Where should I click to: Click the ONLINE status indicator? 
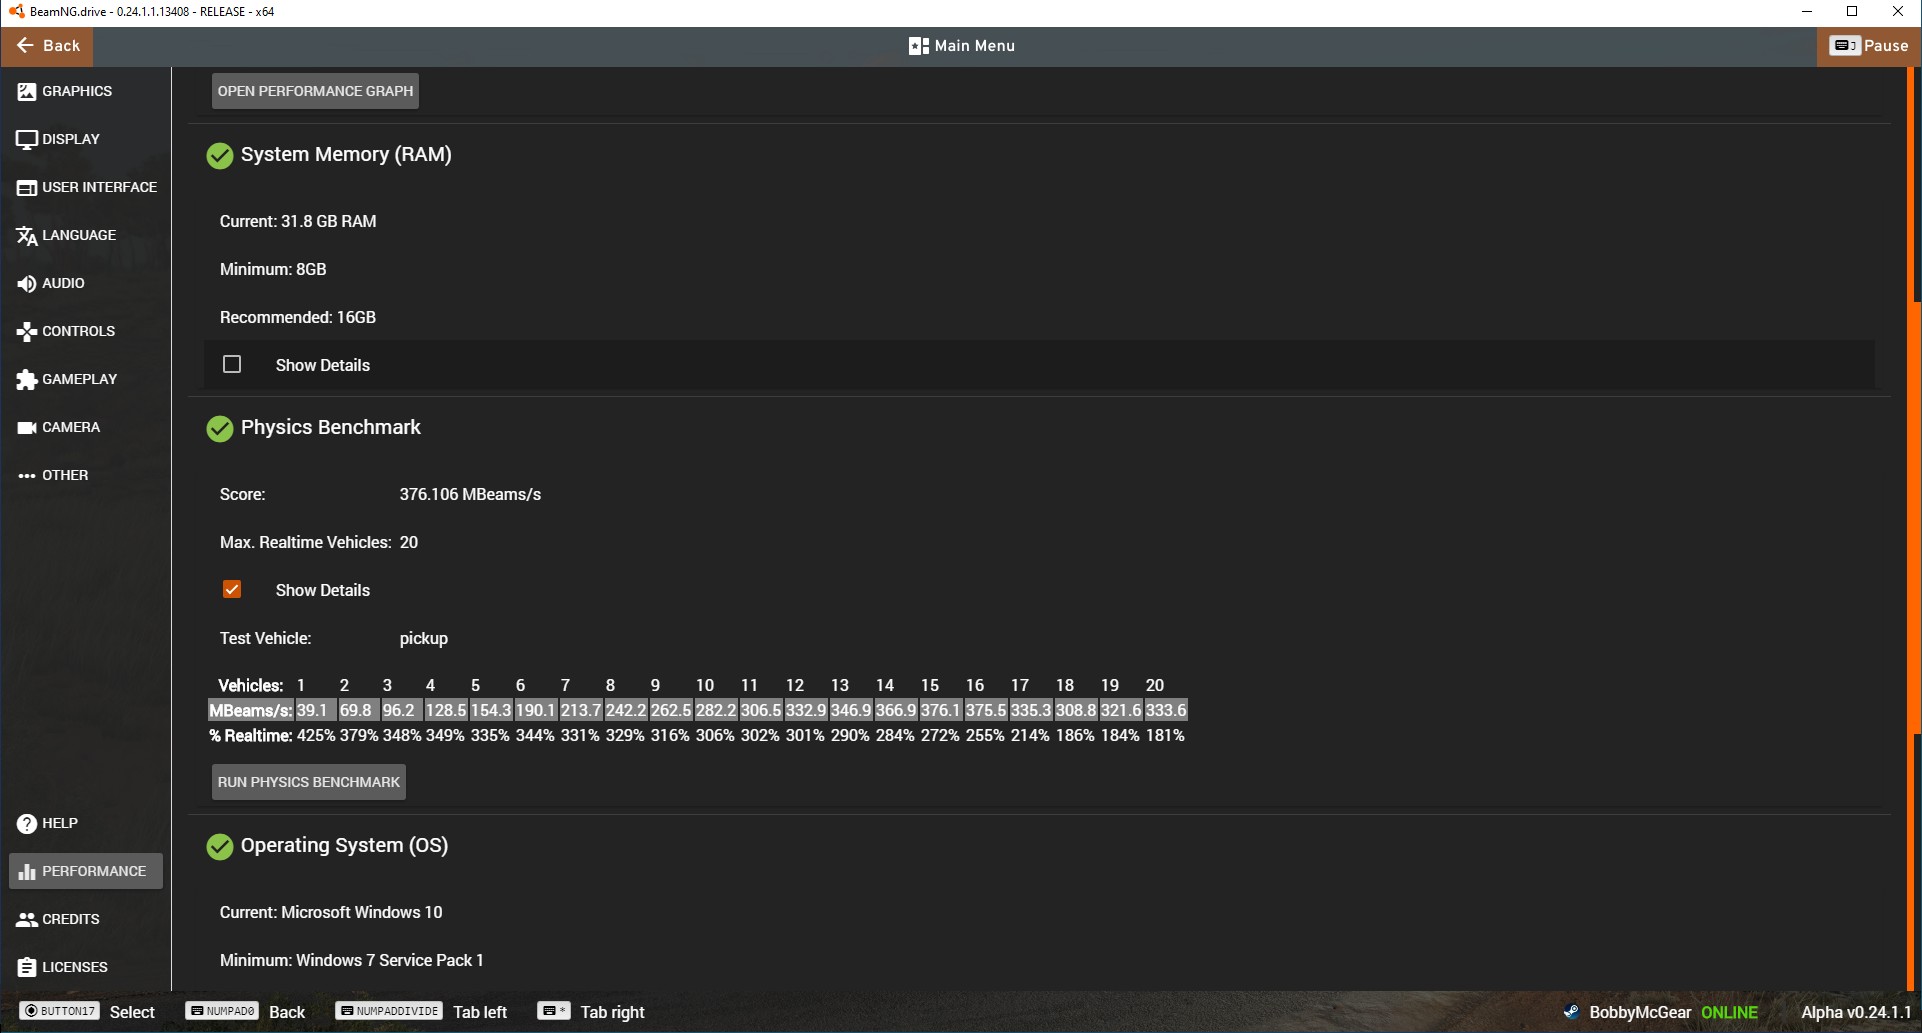click(1730, 1012)
